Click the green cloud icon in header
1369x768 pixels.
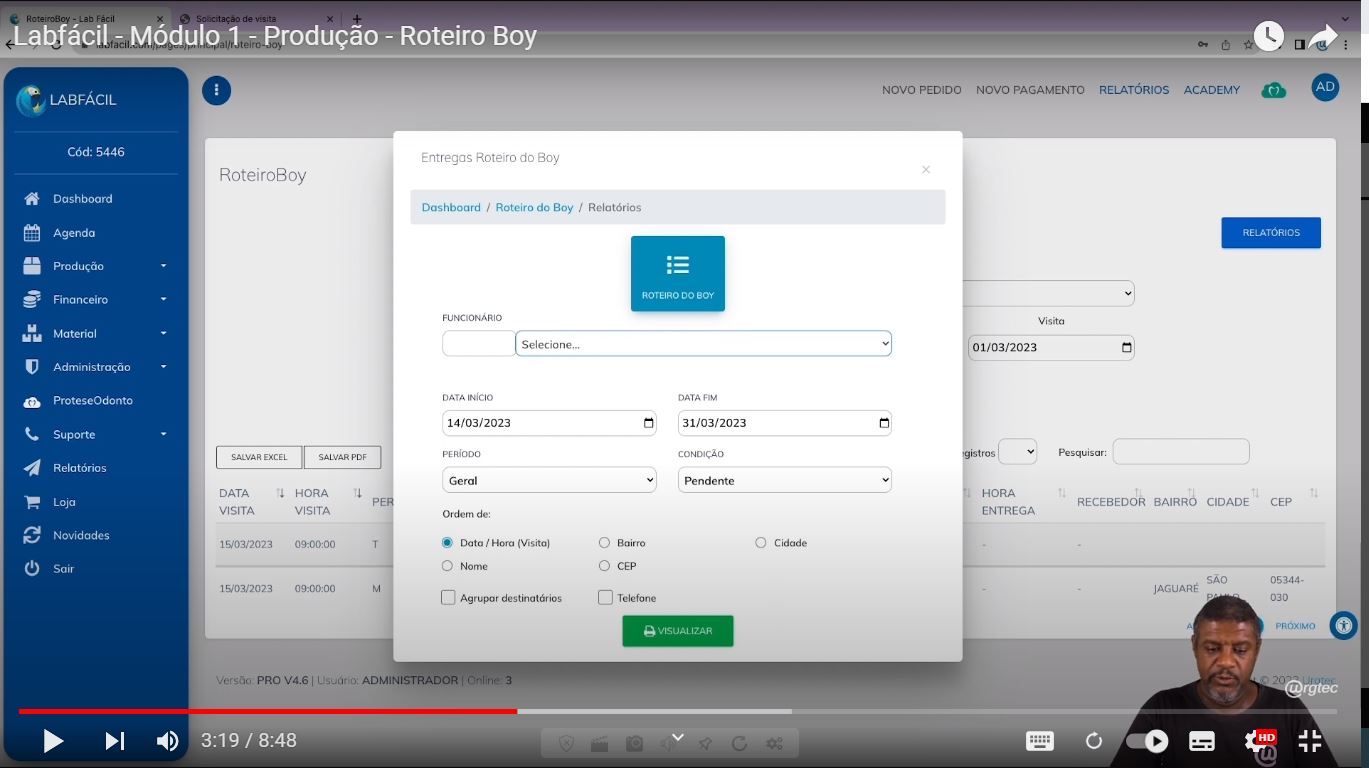point(1273,90)
